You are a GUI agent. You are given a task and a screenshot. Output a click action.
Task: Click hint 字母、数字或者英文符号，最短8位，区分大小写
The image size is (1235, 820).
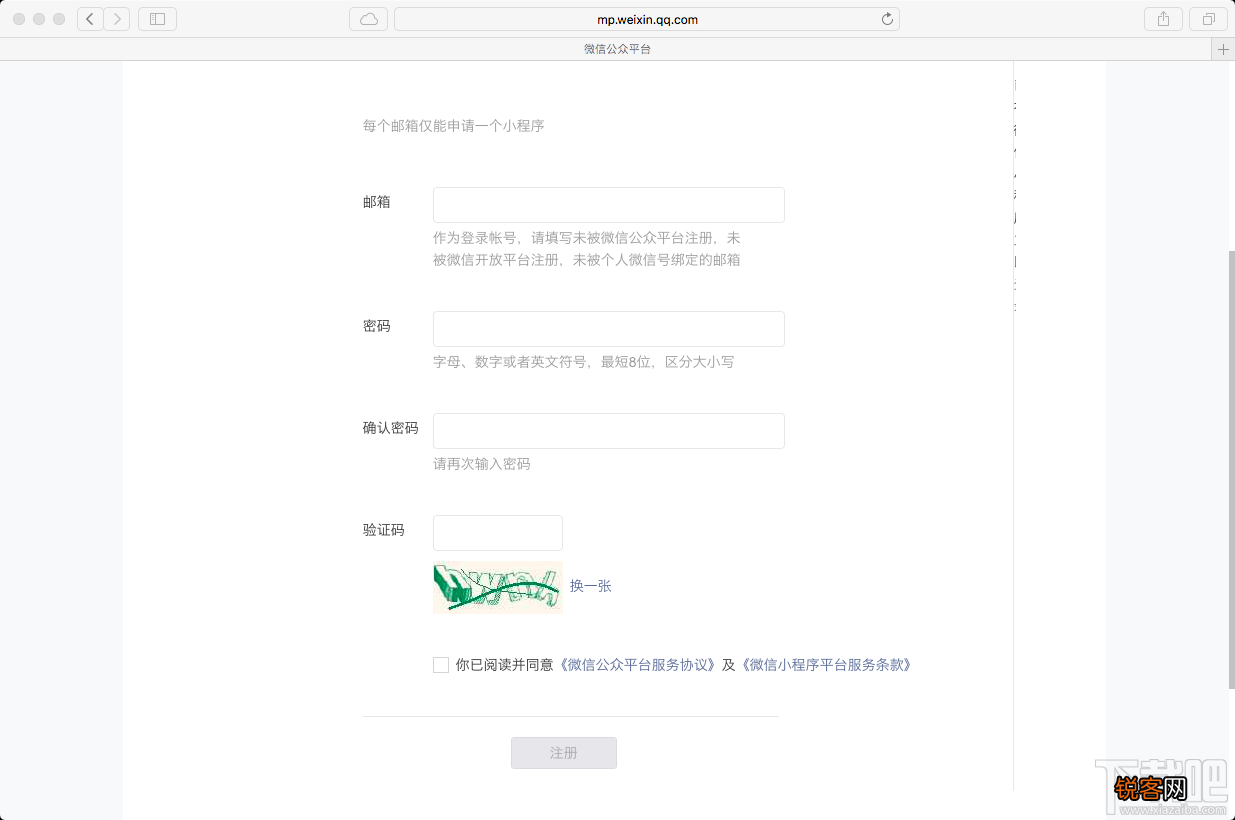coord(584,362)
